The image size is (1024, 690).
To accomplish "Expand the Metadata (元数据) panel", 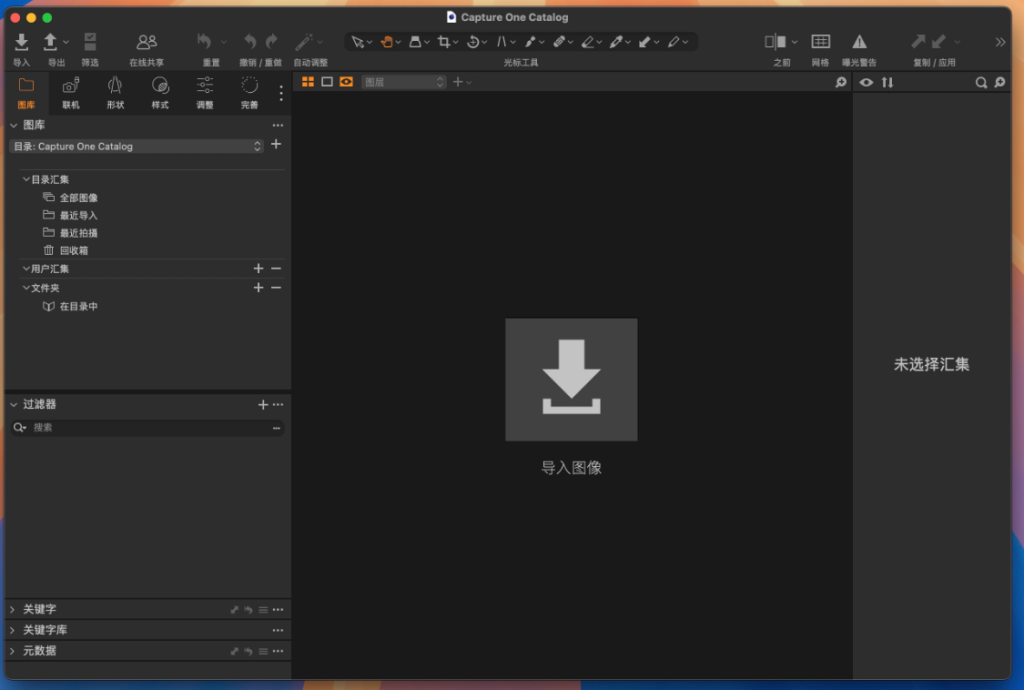I will pyautogui.click(x=13, y=651).
